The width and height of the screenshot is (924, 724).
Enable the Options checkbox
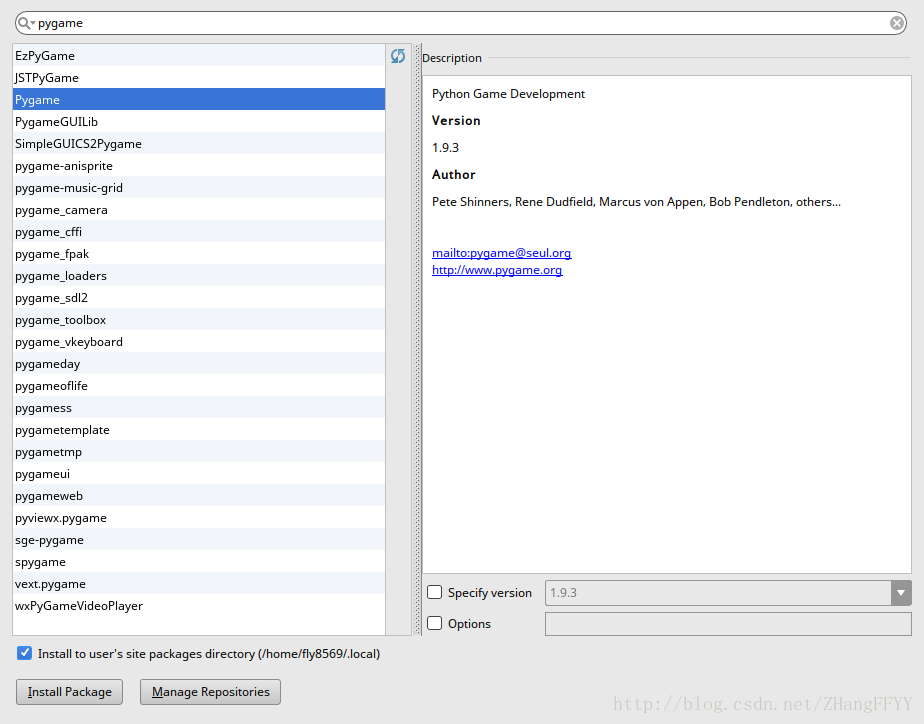[434, 623]
